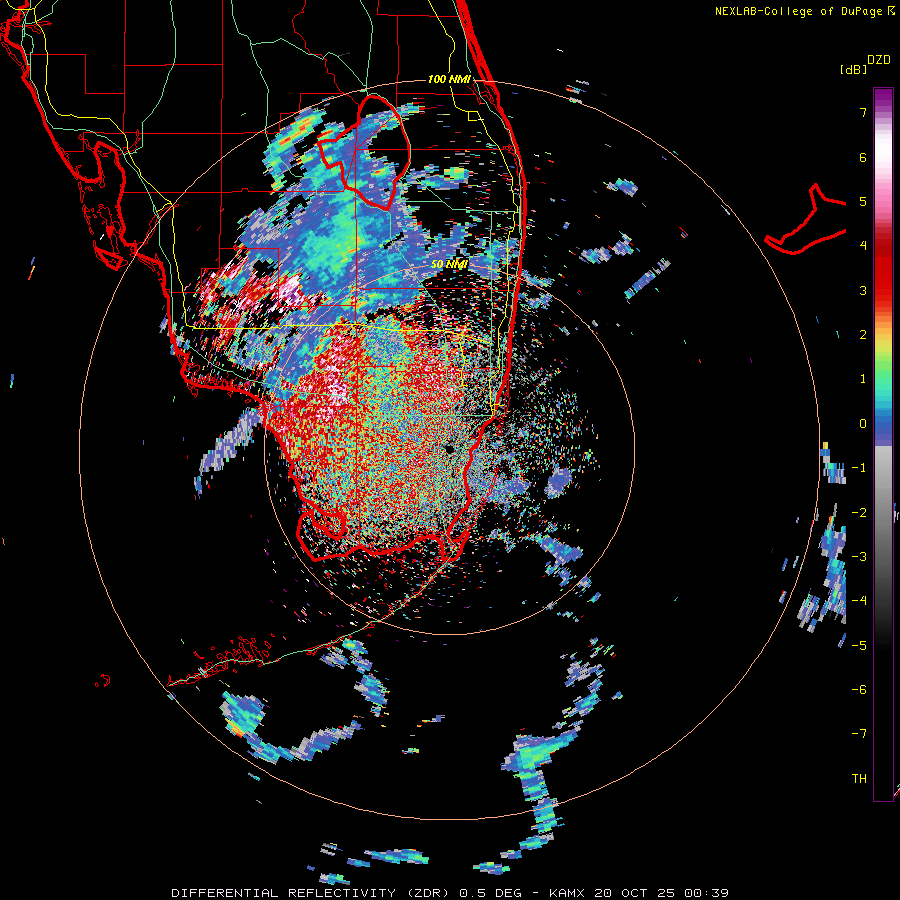Click the 5 value on color scale
This screenshot has height=900, width=900.
point(863,201)
